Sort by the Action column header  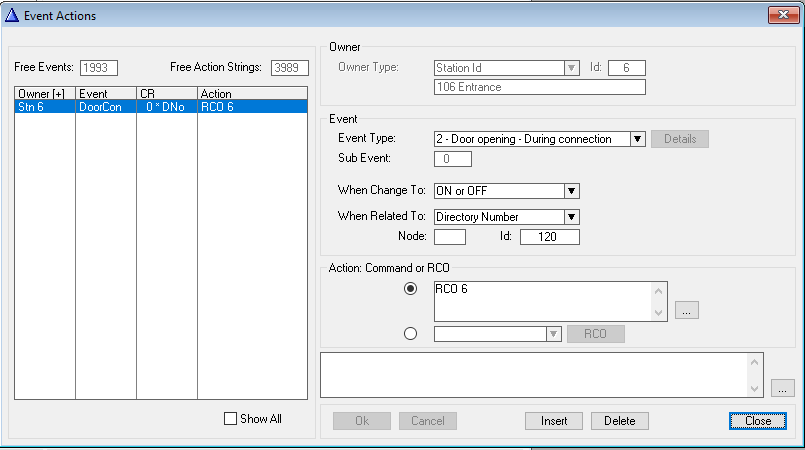[252, 93]
